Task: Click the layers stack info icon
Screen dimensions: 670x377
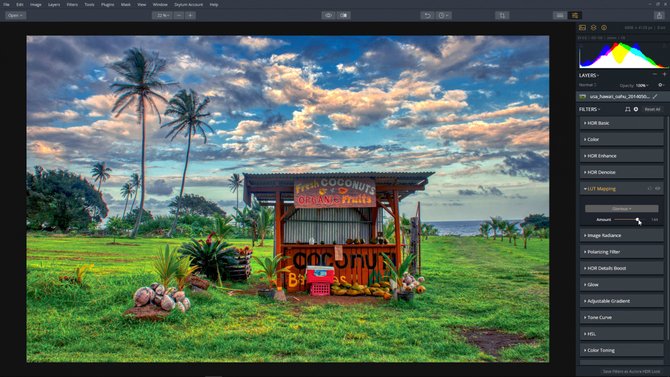Action: tap(593, 27)
